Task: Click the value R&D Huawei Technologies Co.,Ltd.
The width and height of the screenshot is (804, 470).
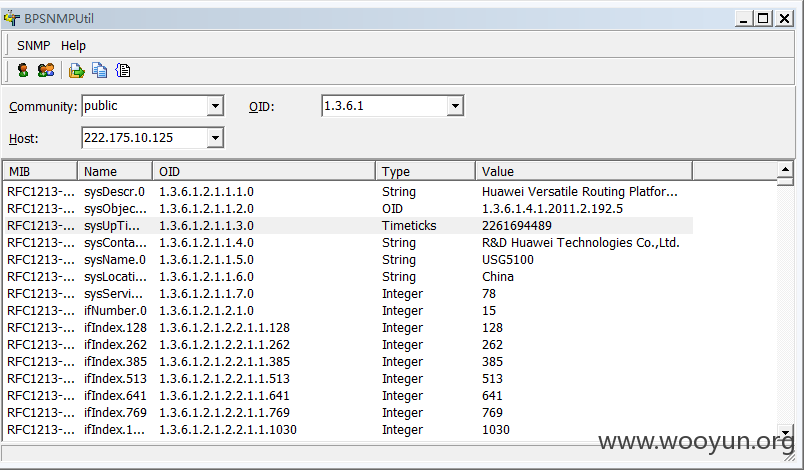Action: [x=580, y=242]
